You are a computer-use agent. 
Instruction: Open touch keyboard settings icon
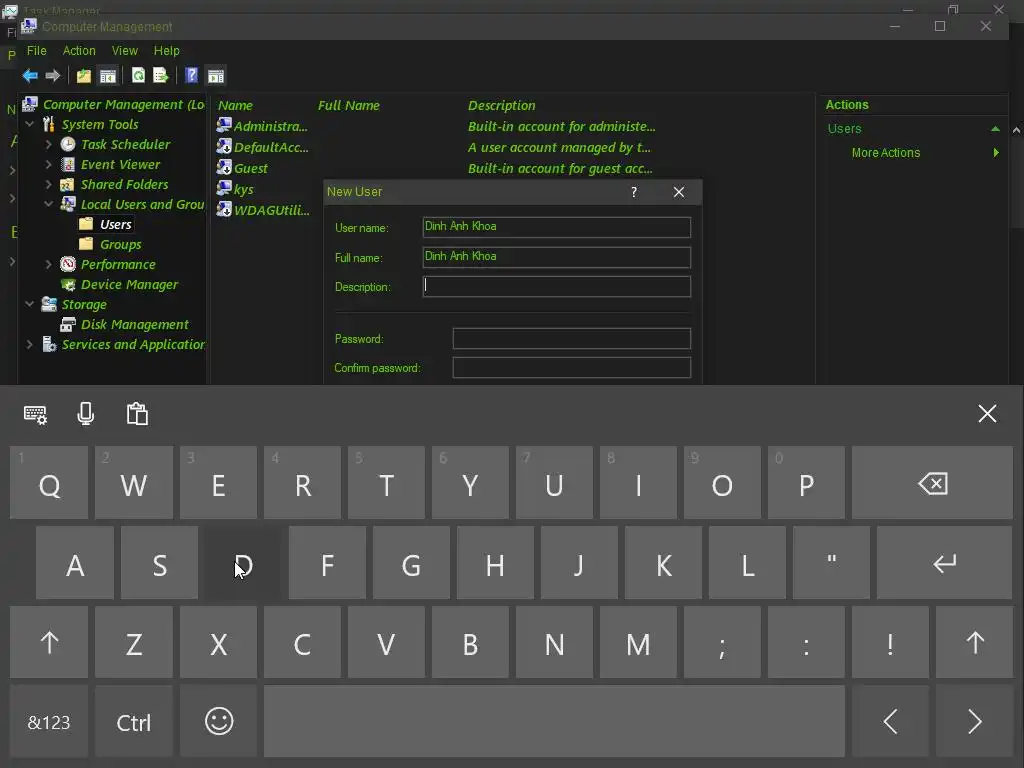[35, 414]
